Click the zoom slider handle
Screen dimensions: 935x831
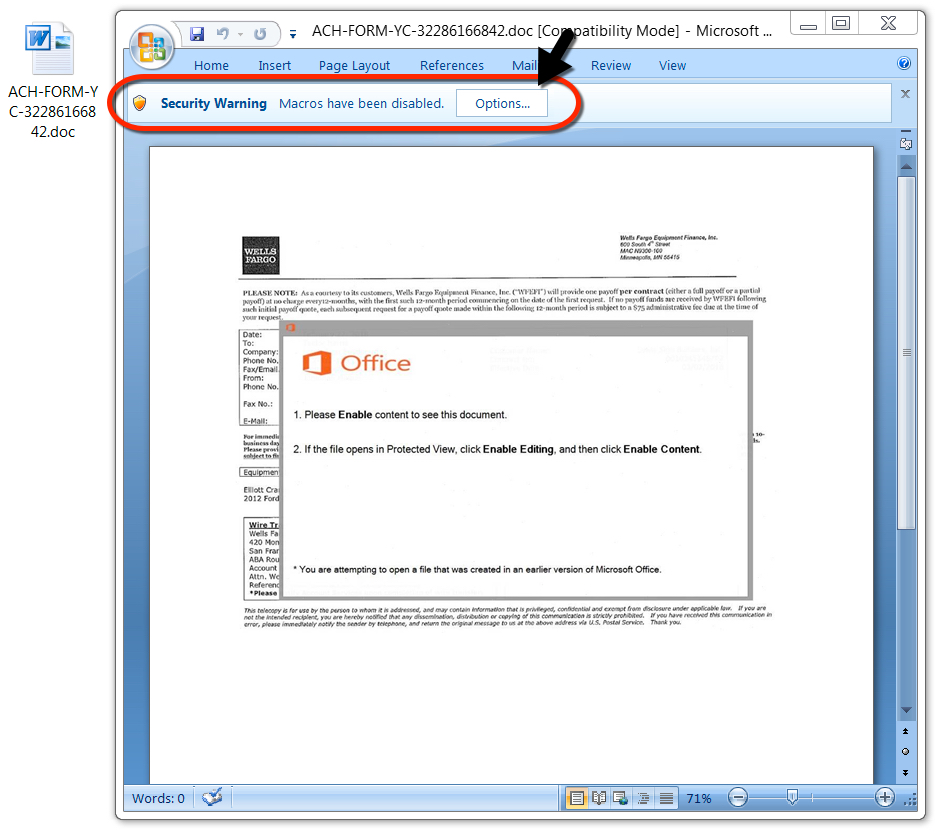792,797
